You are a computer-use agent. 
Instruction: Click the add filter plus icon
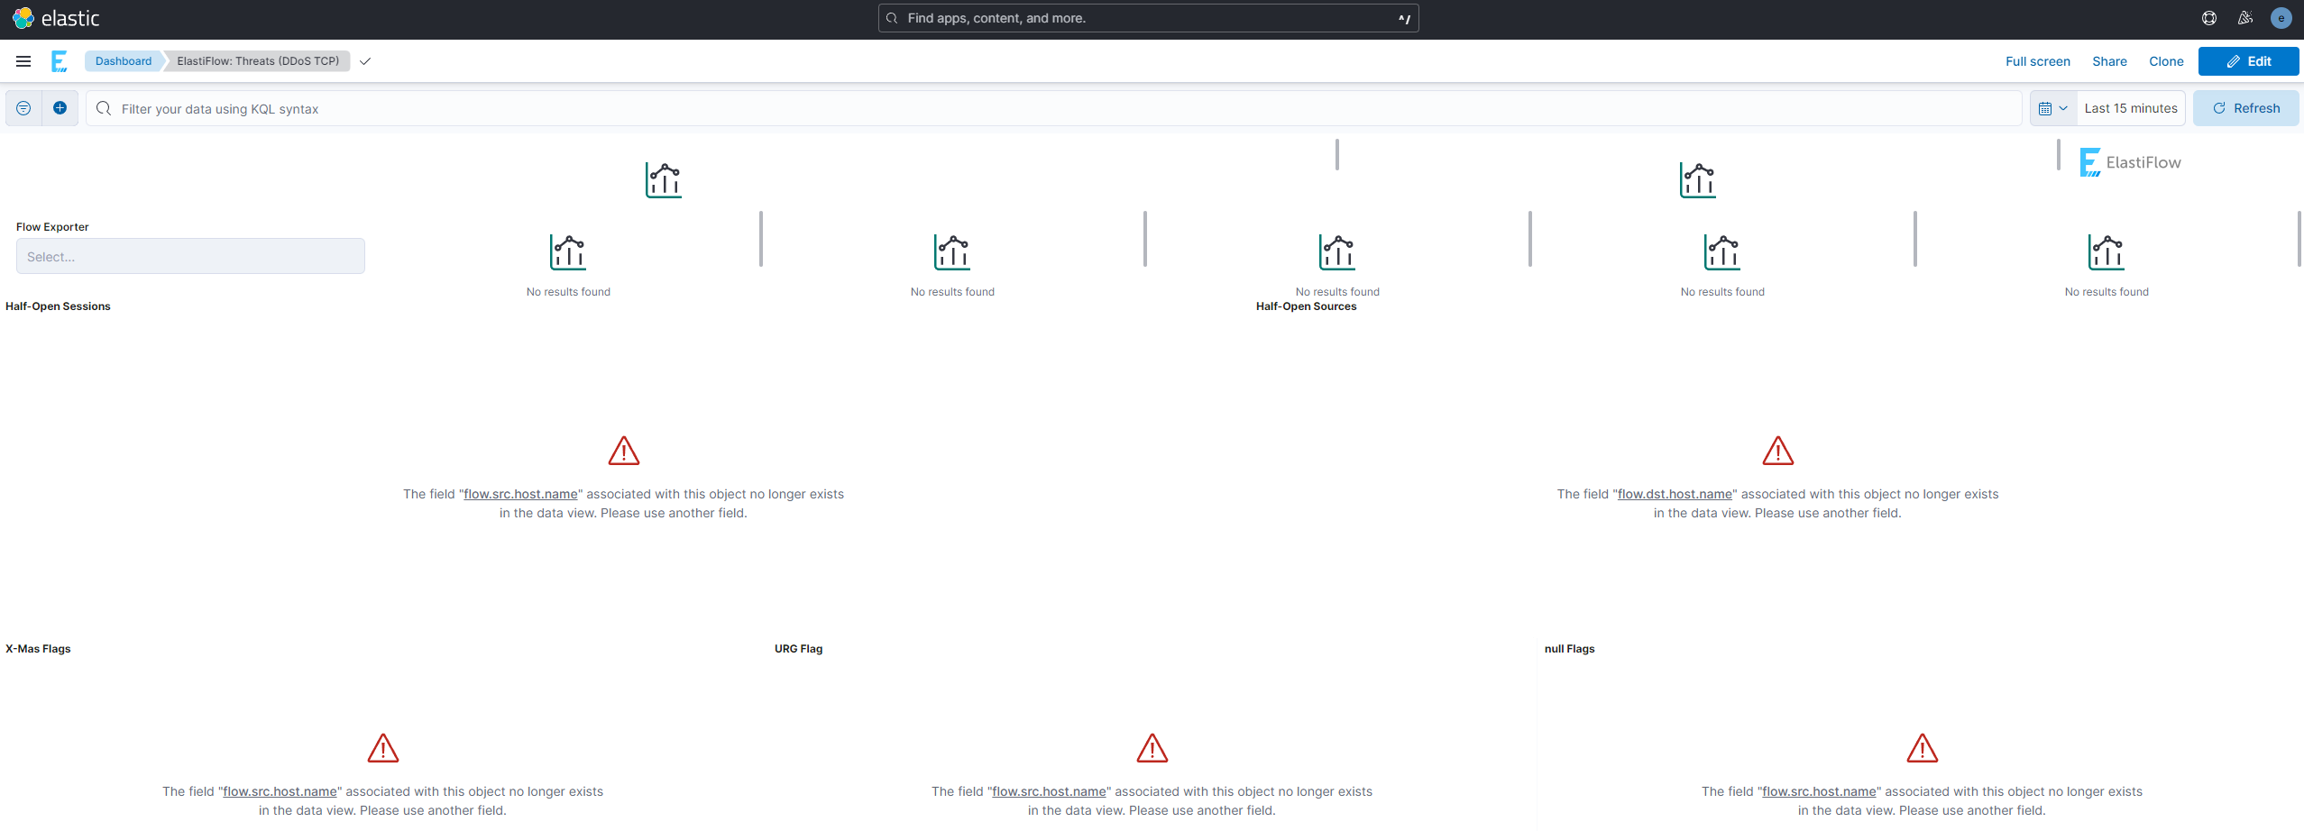(x=60, y=108)
